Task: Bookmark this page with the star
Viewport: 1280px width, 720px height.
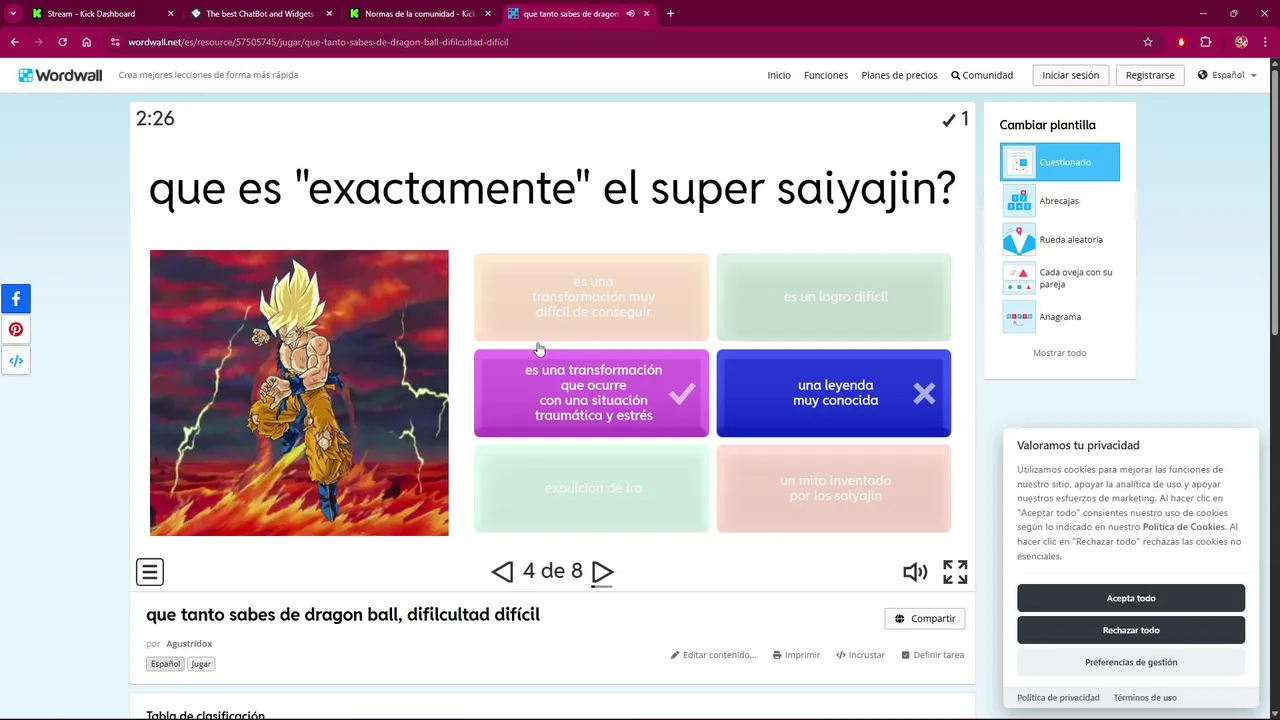Action: pos(1148,42)
